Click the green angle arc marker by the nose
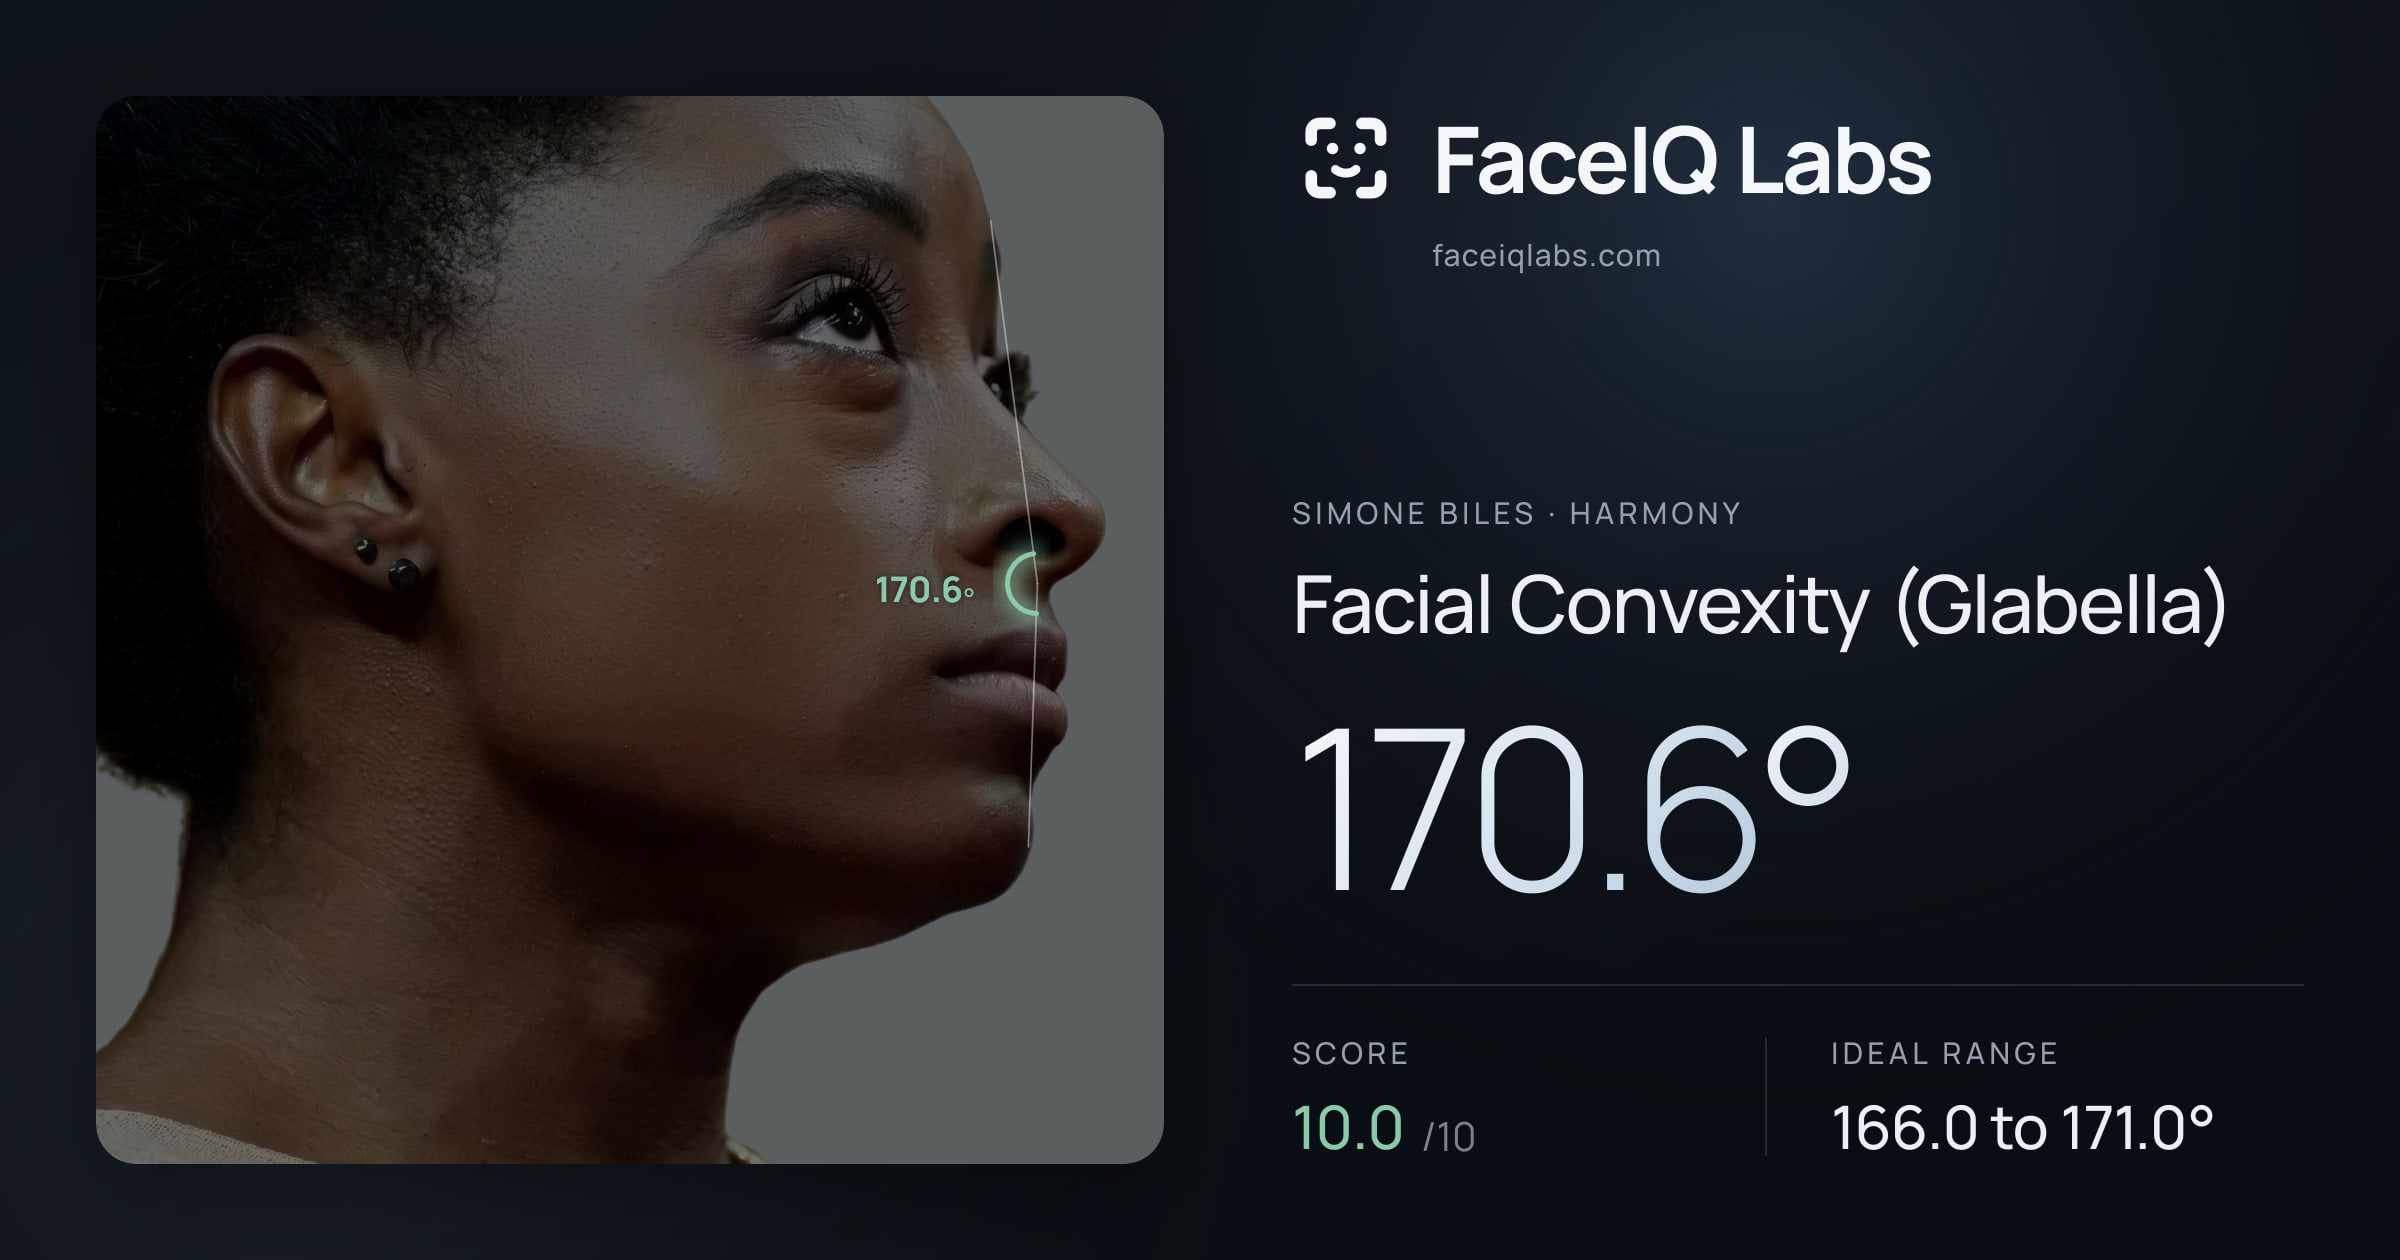The width and height of the screenshot is (2400, 1260). 1022,584
